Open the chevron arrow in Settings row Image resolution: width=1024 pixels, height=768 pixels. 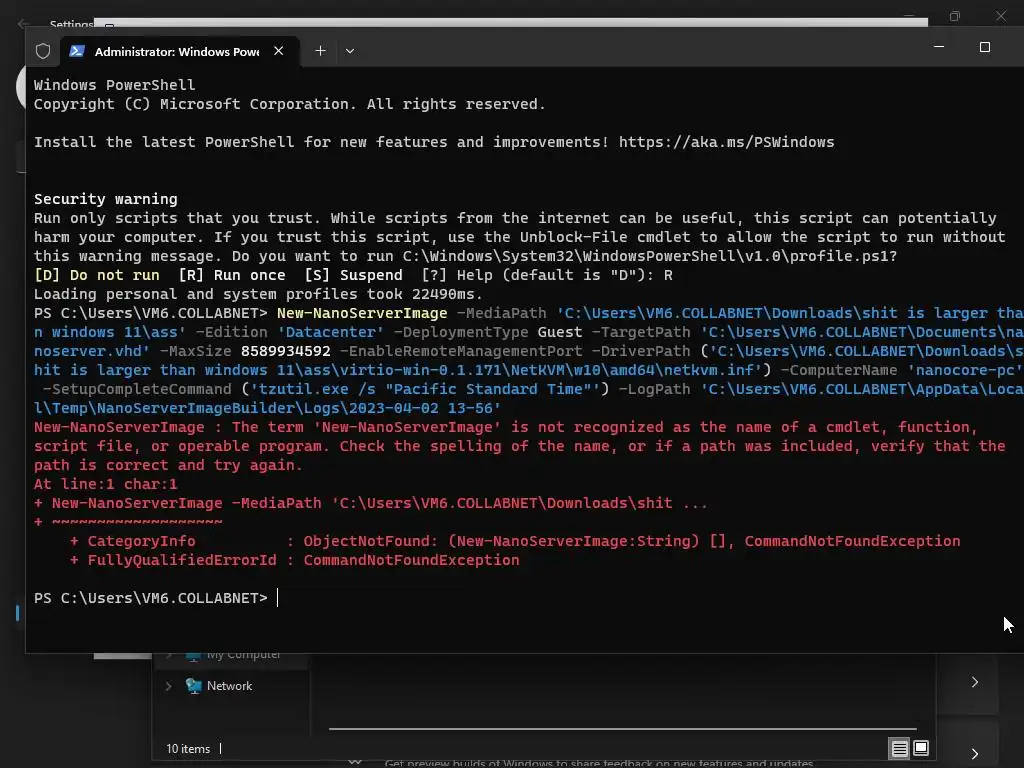[x=975, y=682]
